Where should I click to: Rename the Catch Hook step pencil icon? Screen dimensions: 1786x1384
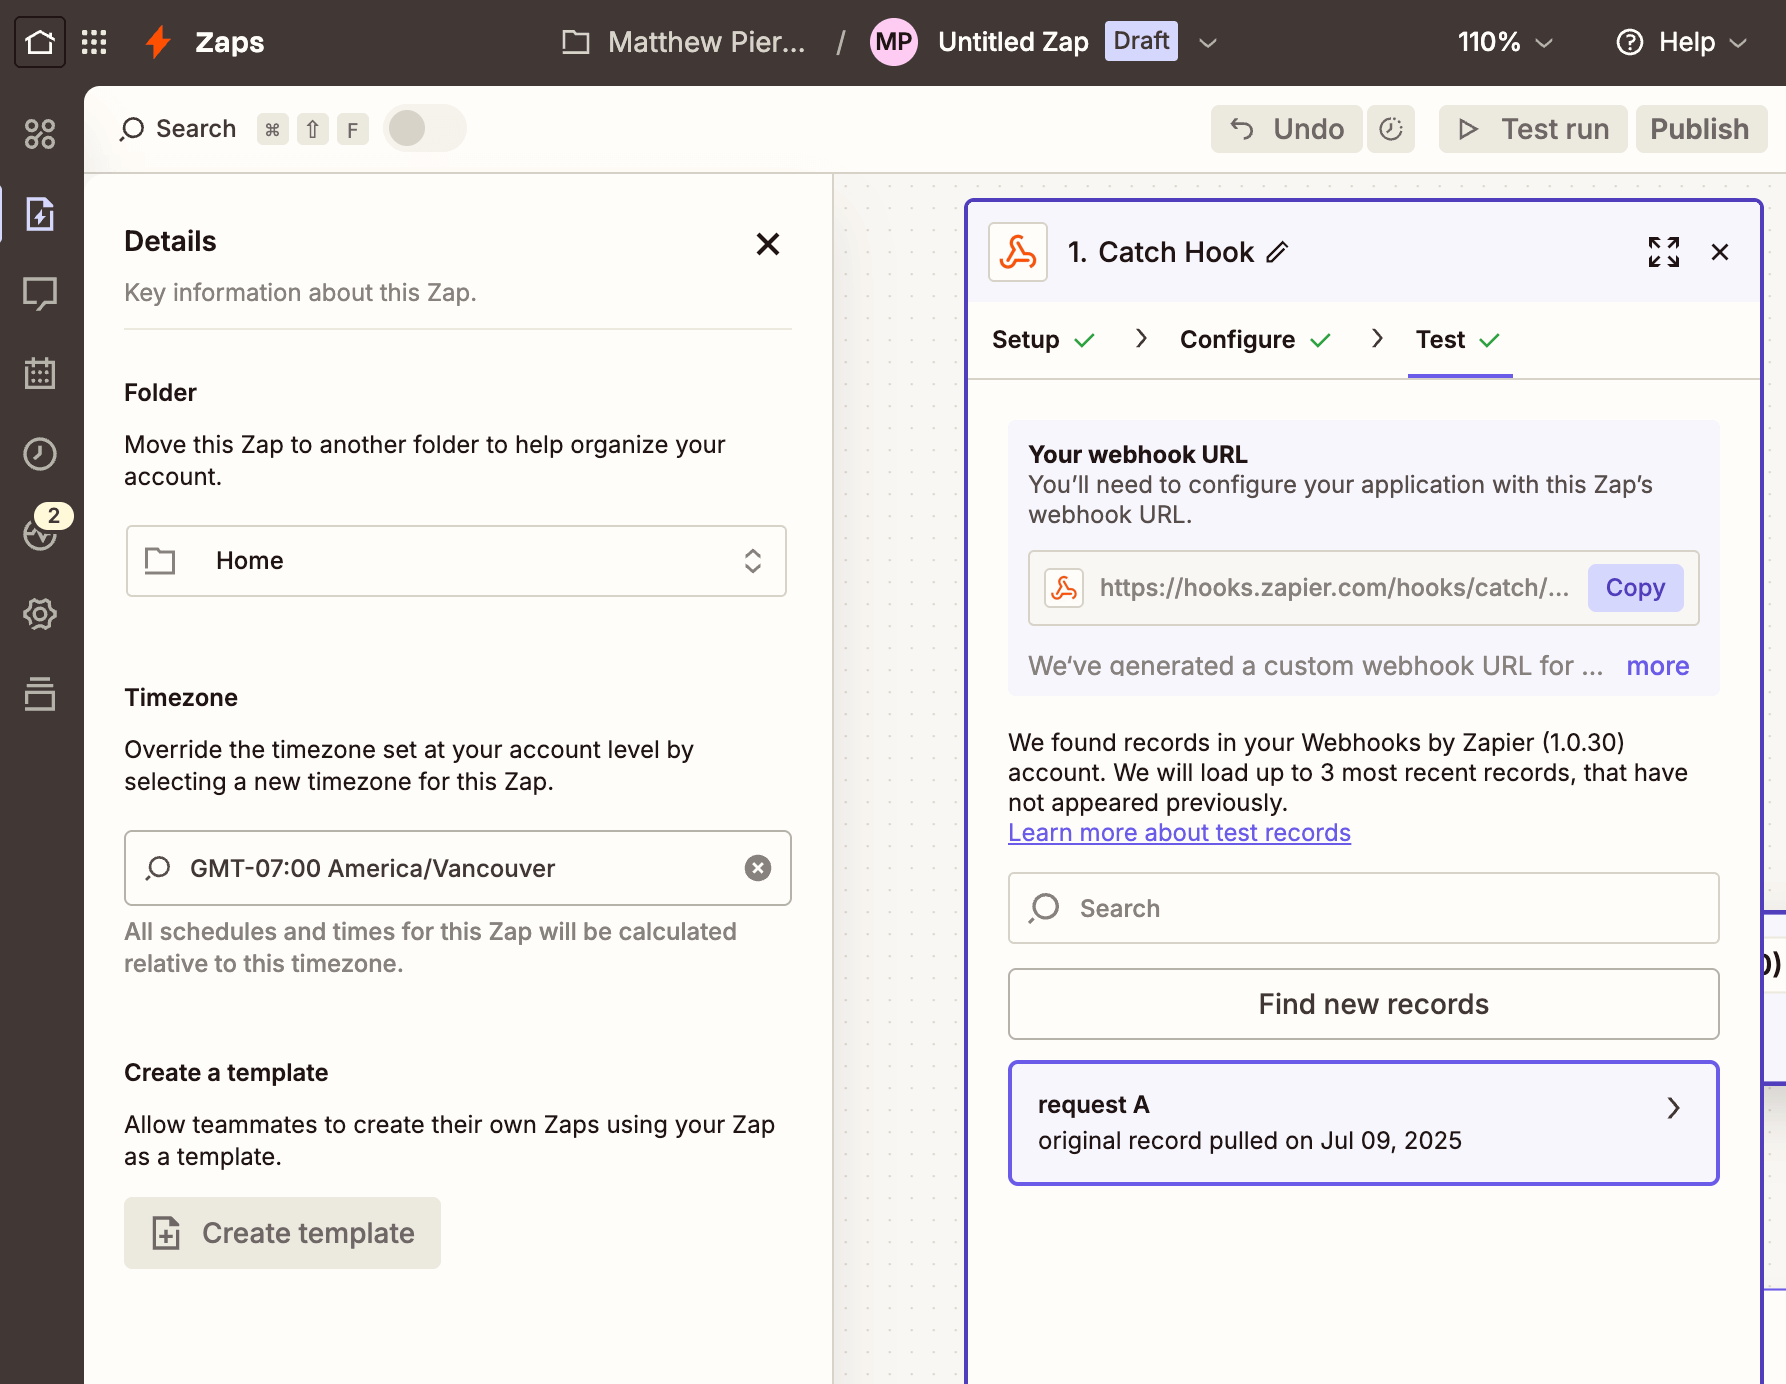tap(1277, 252)
